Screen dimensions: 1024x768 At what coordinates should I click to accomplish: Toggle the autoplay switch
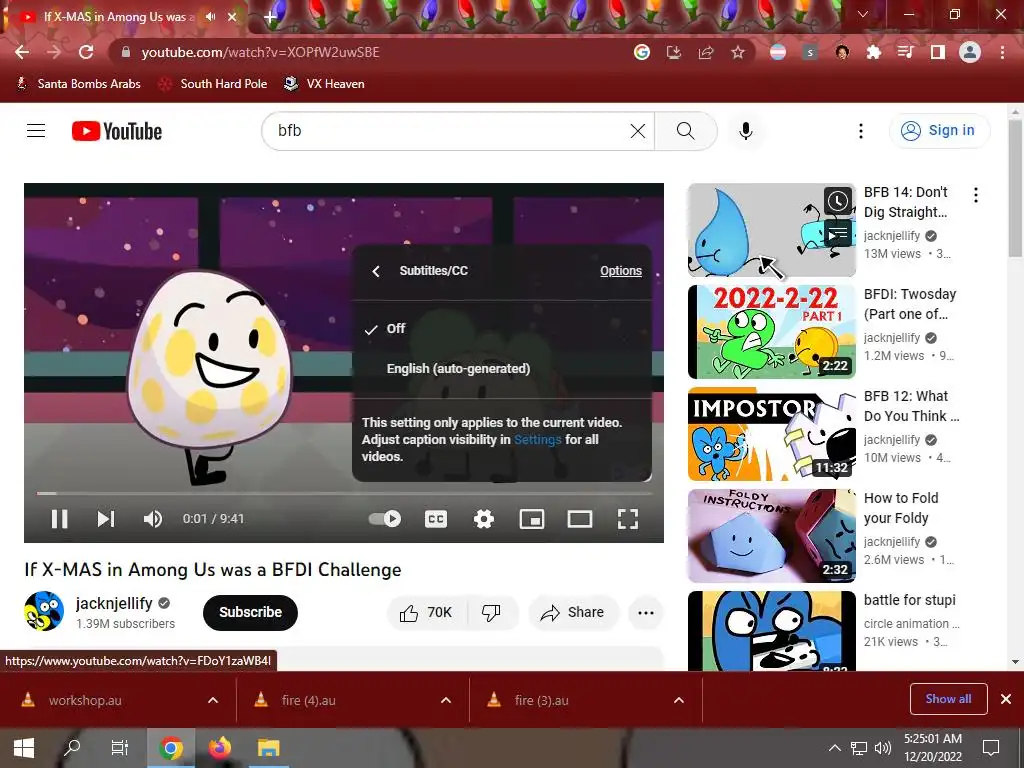tap(385, 519)
